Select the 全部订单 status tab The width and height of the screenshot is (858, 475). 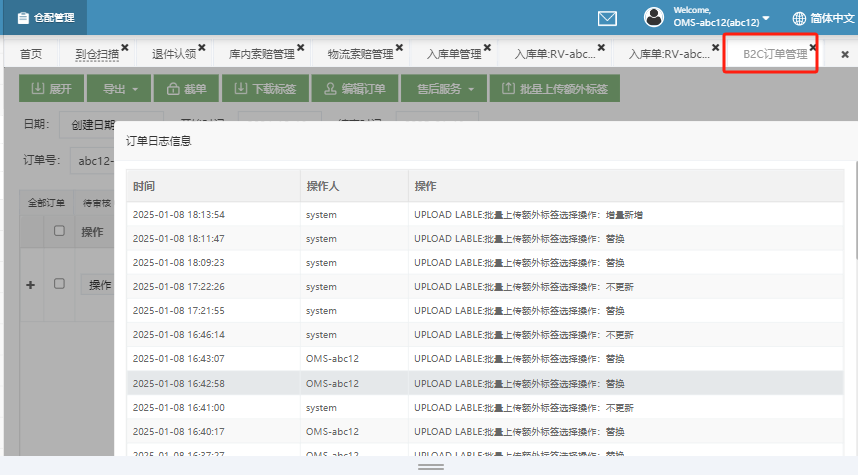click(47, 203)
